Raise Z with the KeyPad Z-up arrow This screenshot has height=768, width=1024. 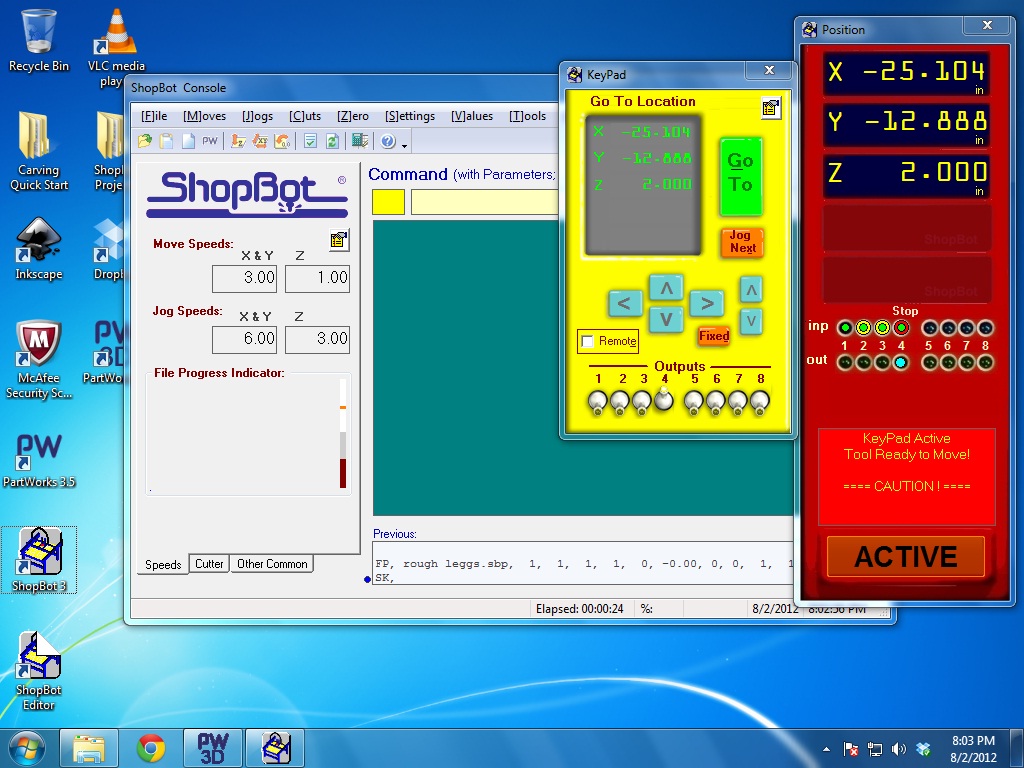pyautogui.click(x=751, y=290)
